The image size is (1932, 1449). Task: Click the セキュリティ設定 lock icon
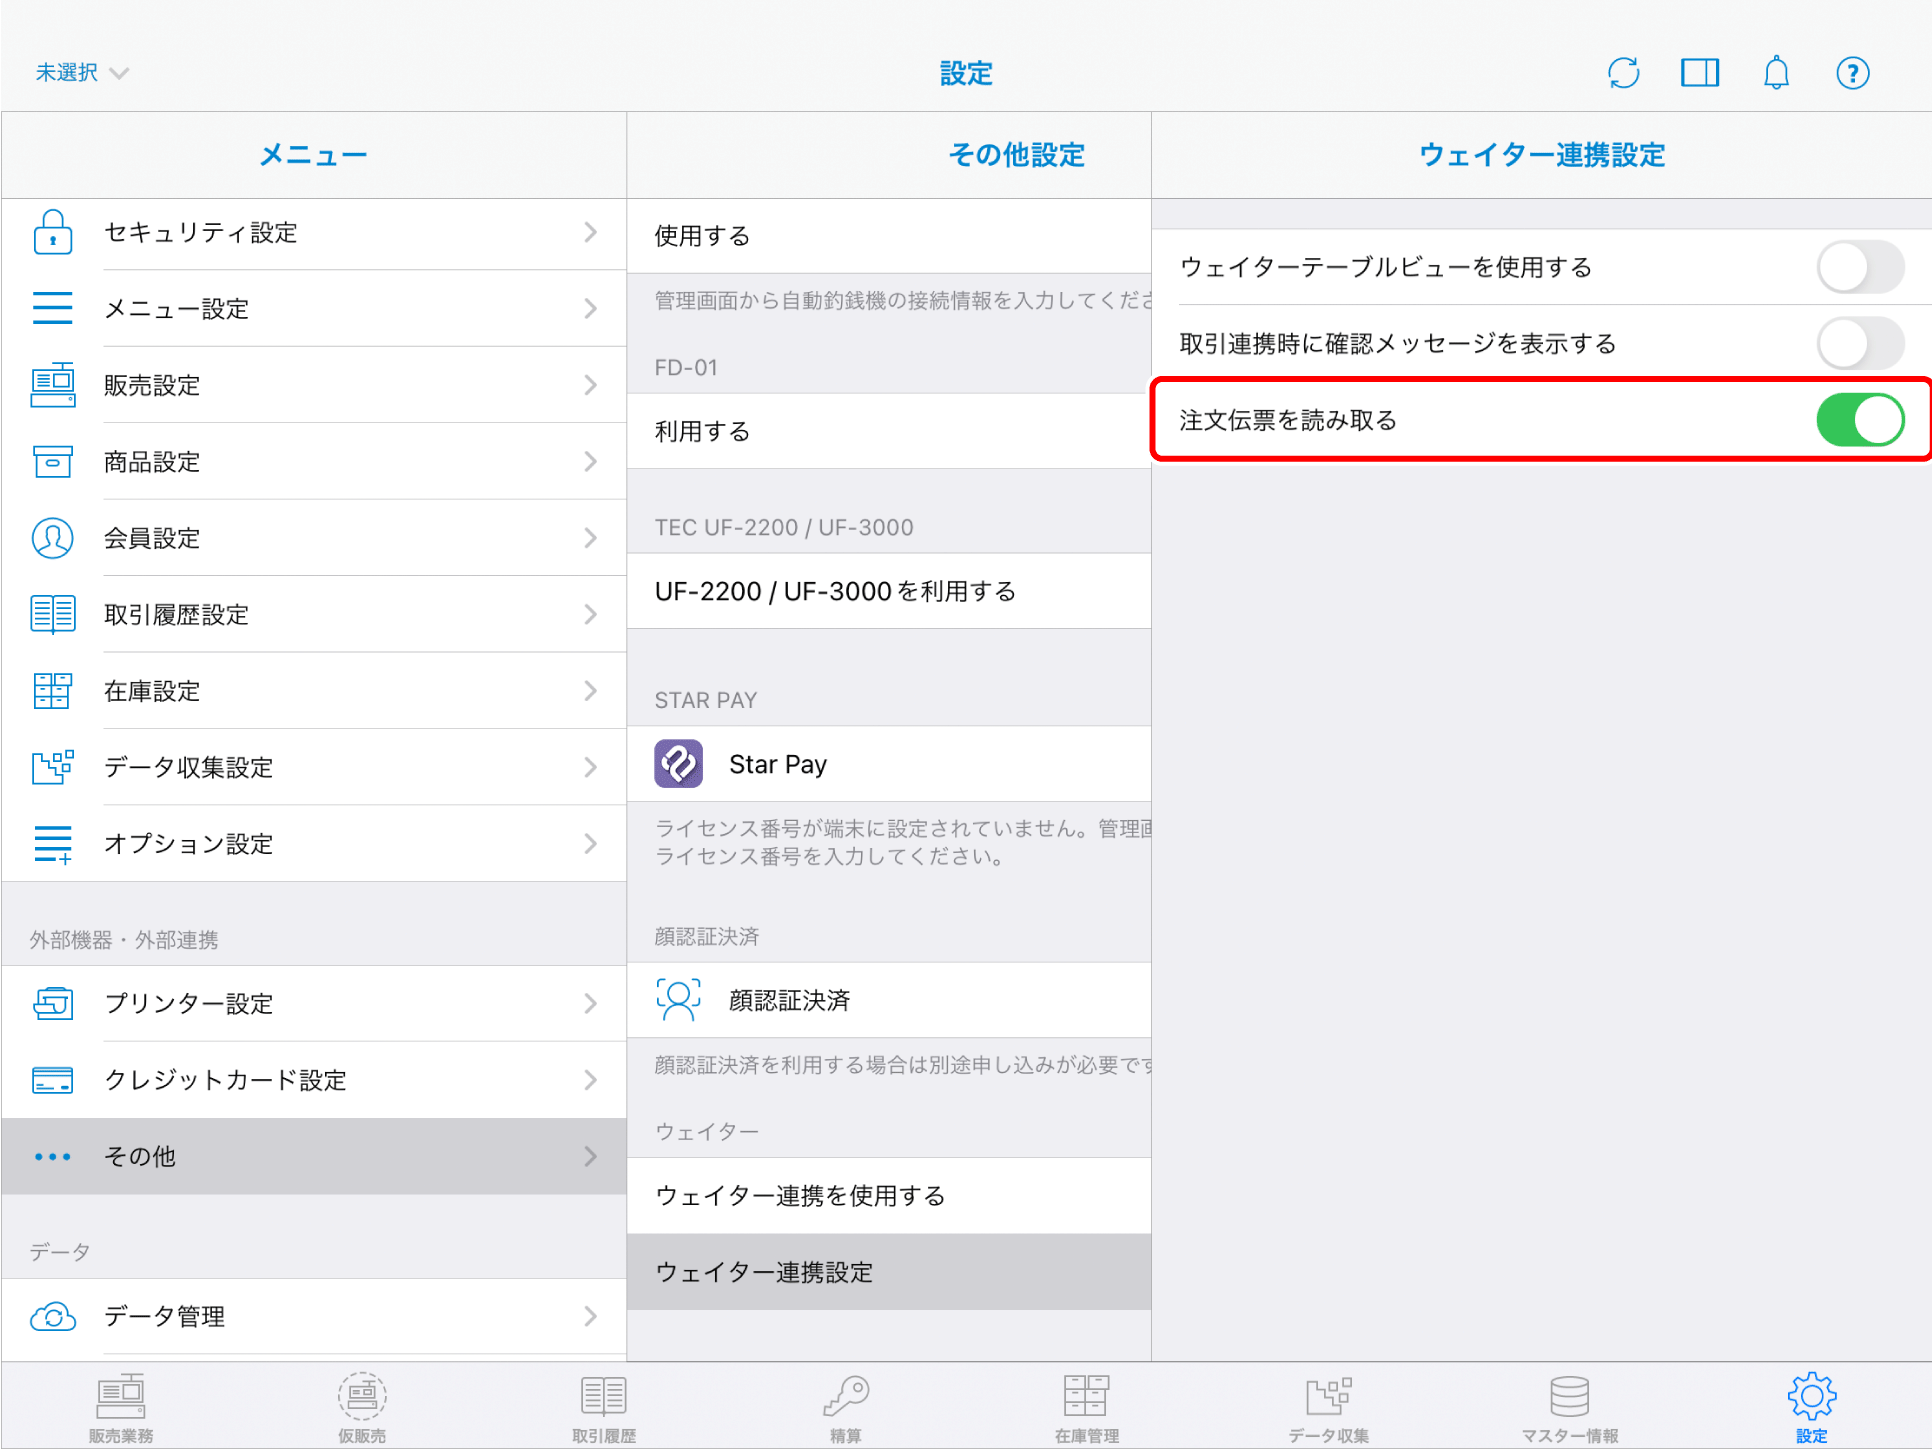click(x=53, y=232)
